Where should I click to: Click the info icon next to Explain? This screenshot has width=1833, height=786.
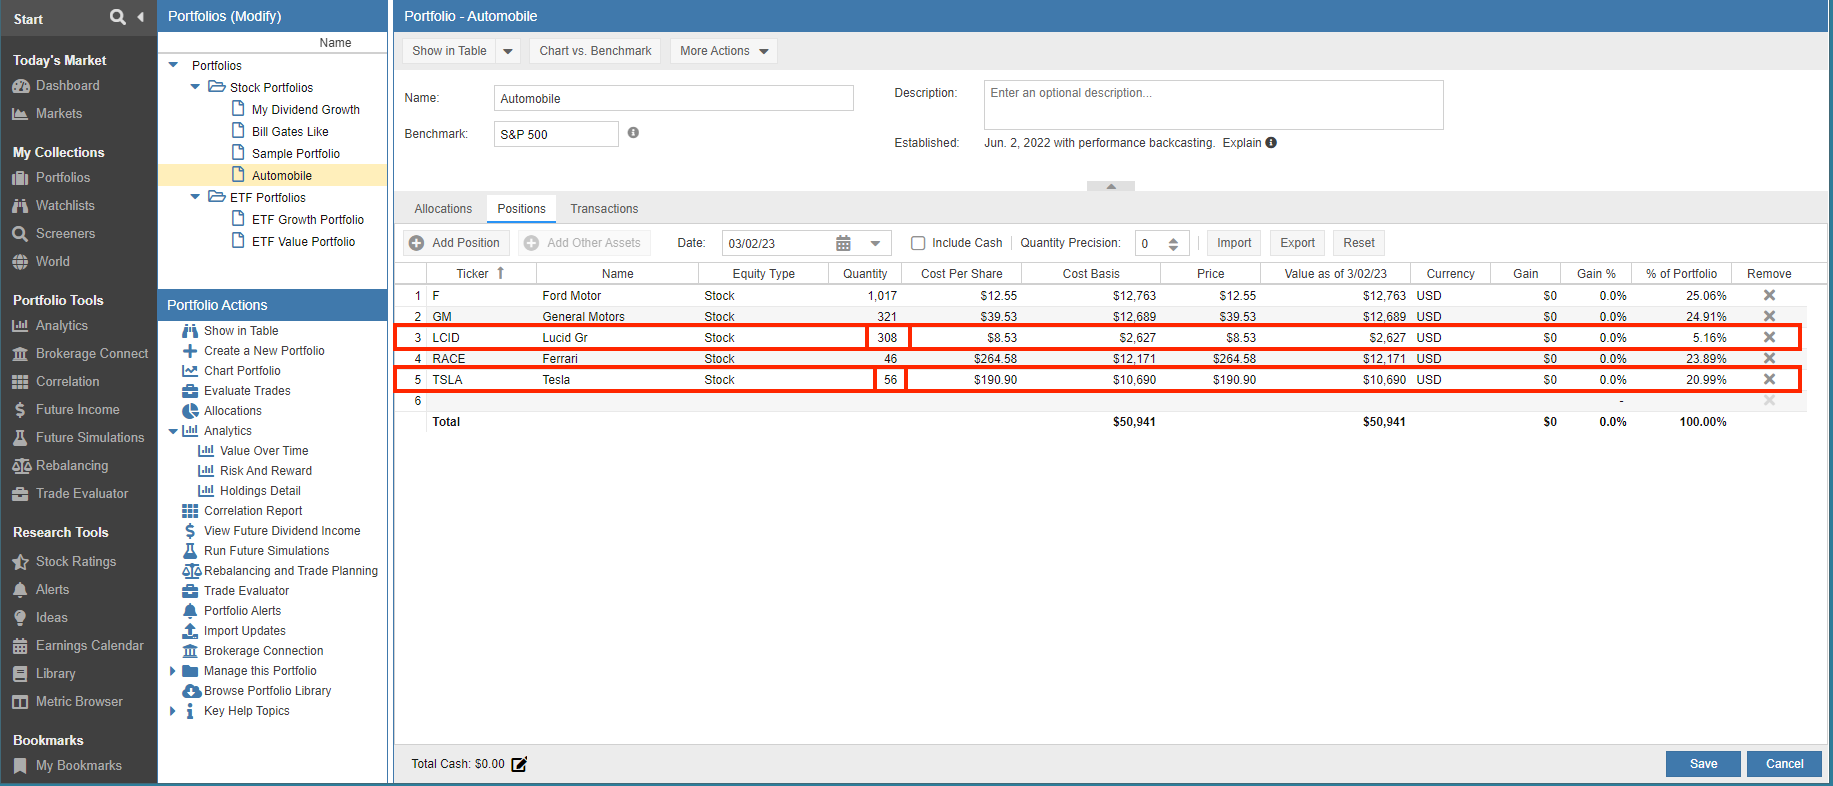click(1271, 143)
